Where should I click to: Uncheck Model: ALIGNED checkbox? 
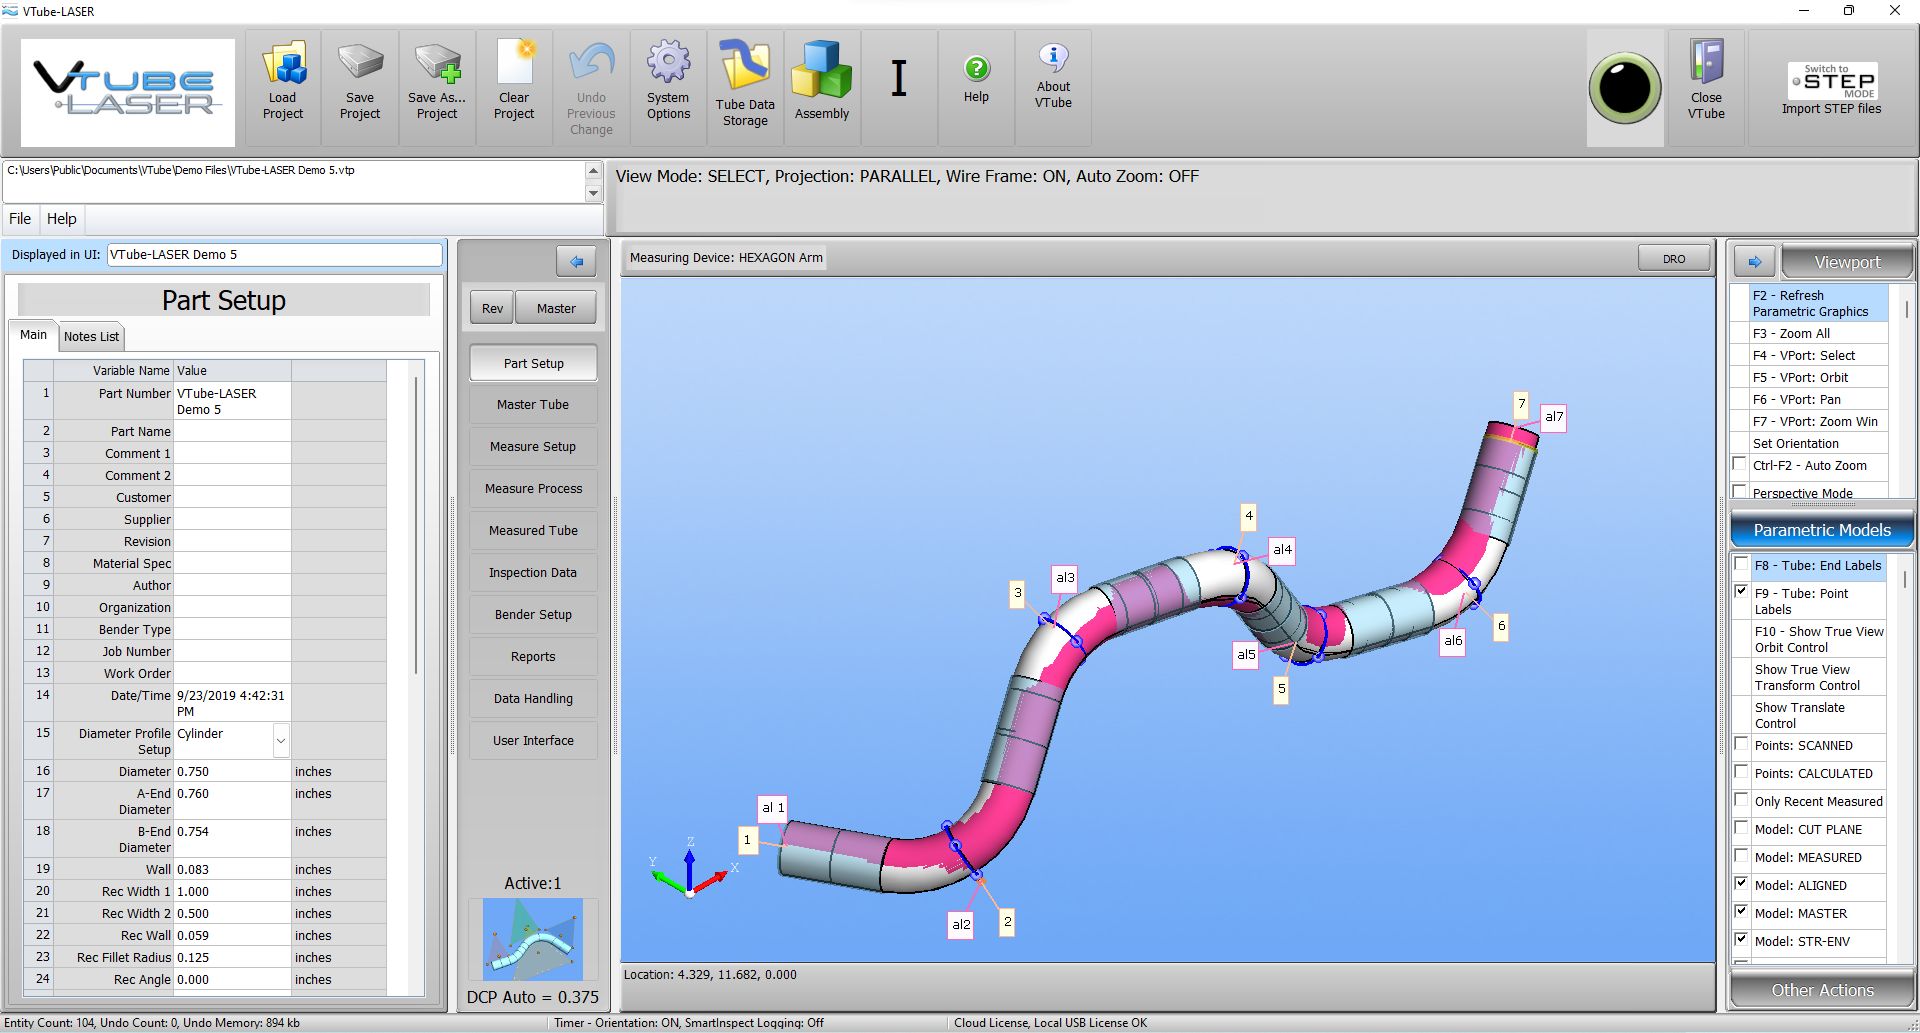click(x=1741, y=884)
